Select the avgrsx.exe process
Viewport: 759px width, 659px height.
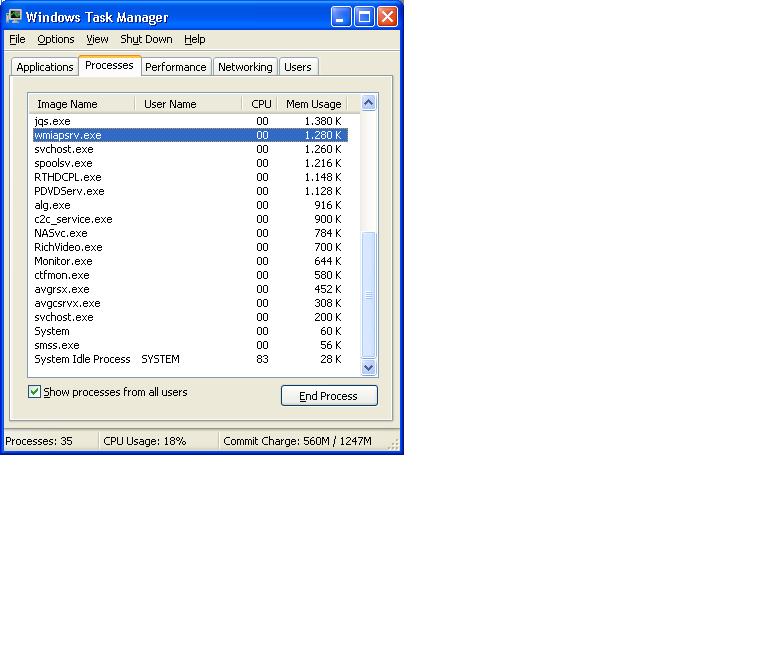pyautogui.click(x=190, y=290)
